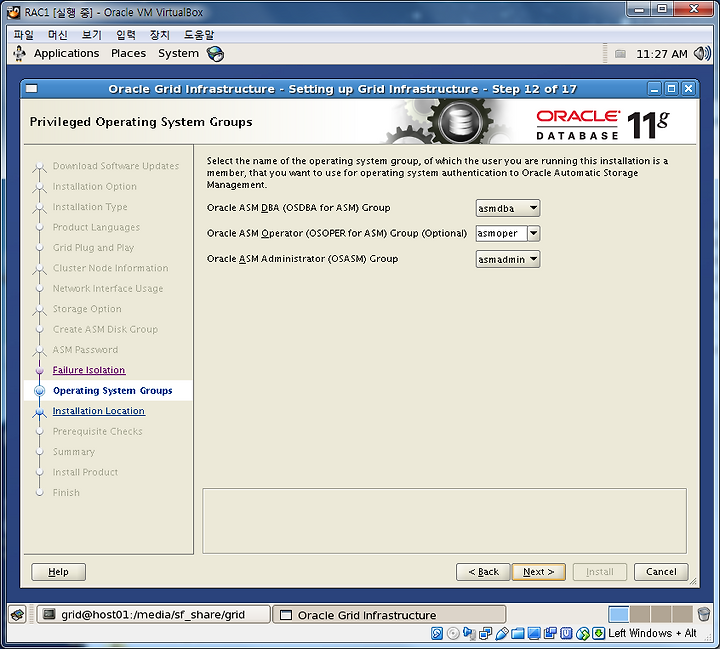Image resolution: width=720 pixels, height=649 pixels.
Task: Go to the Installation Location step link
Action: (x=99, y=411)
